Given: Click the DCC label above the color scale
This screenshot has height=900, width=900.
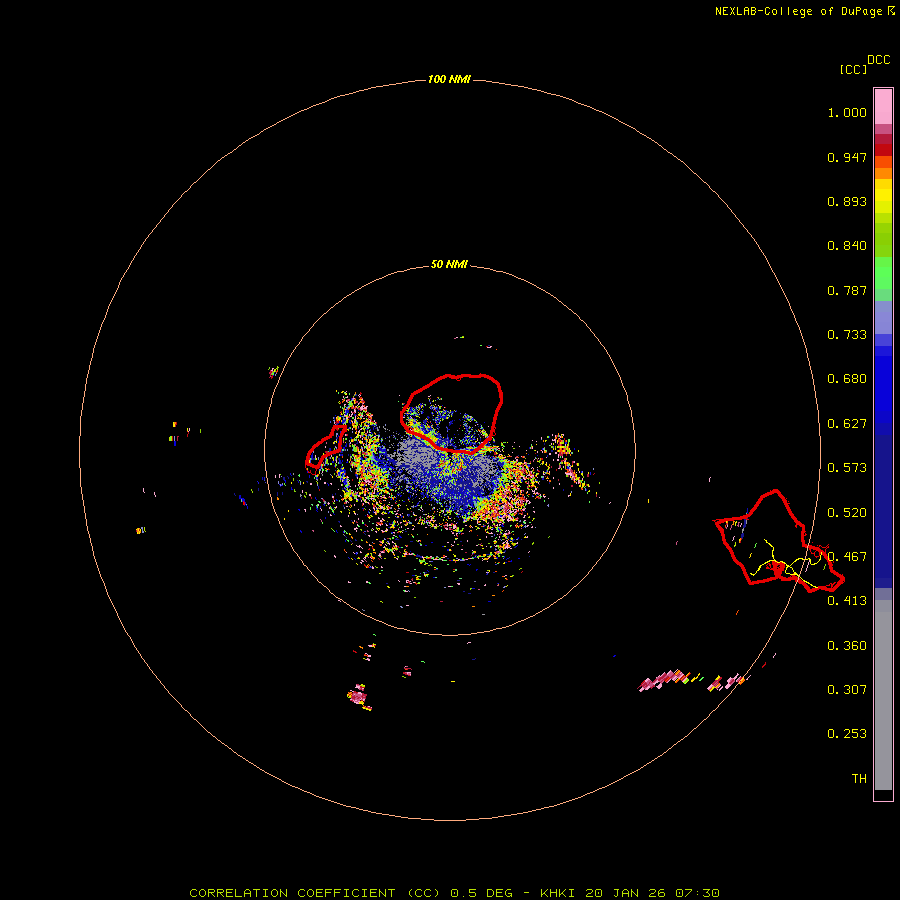Looking at the screenshot, I should 878,60.
